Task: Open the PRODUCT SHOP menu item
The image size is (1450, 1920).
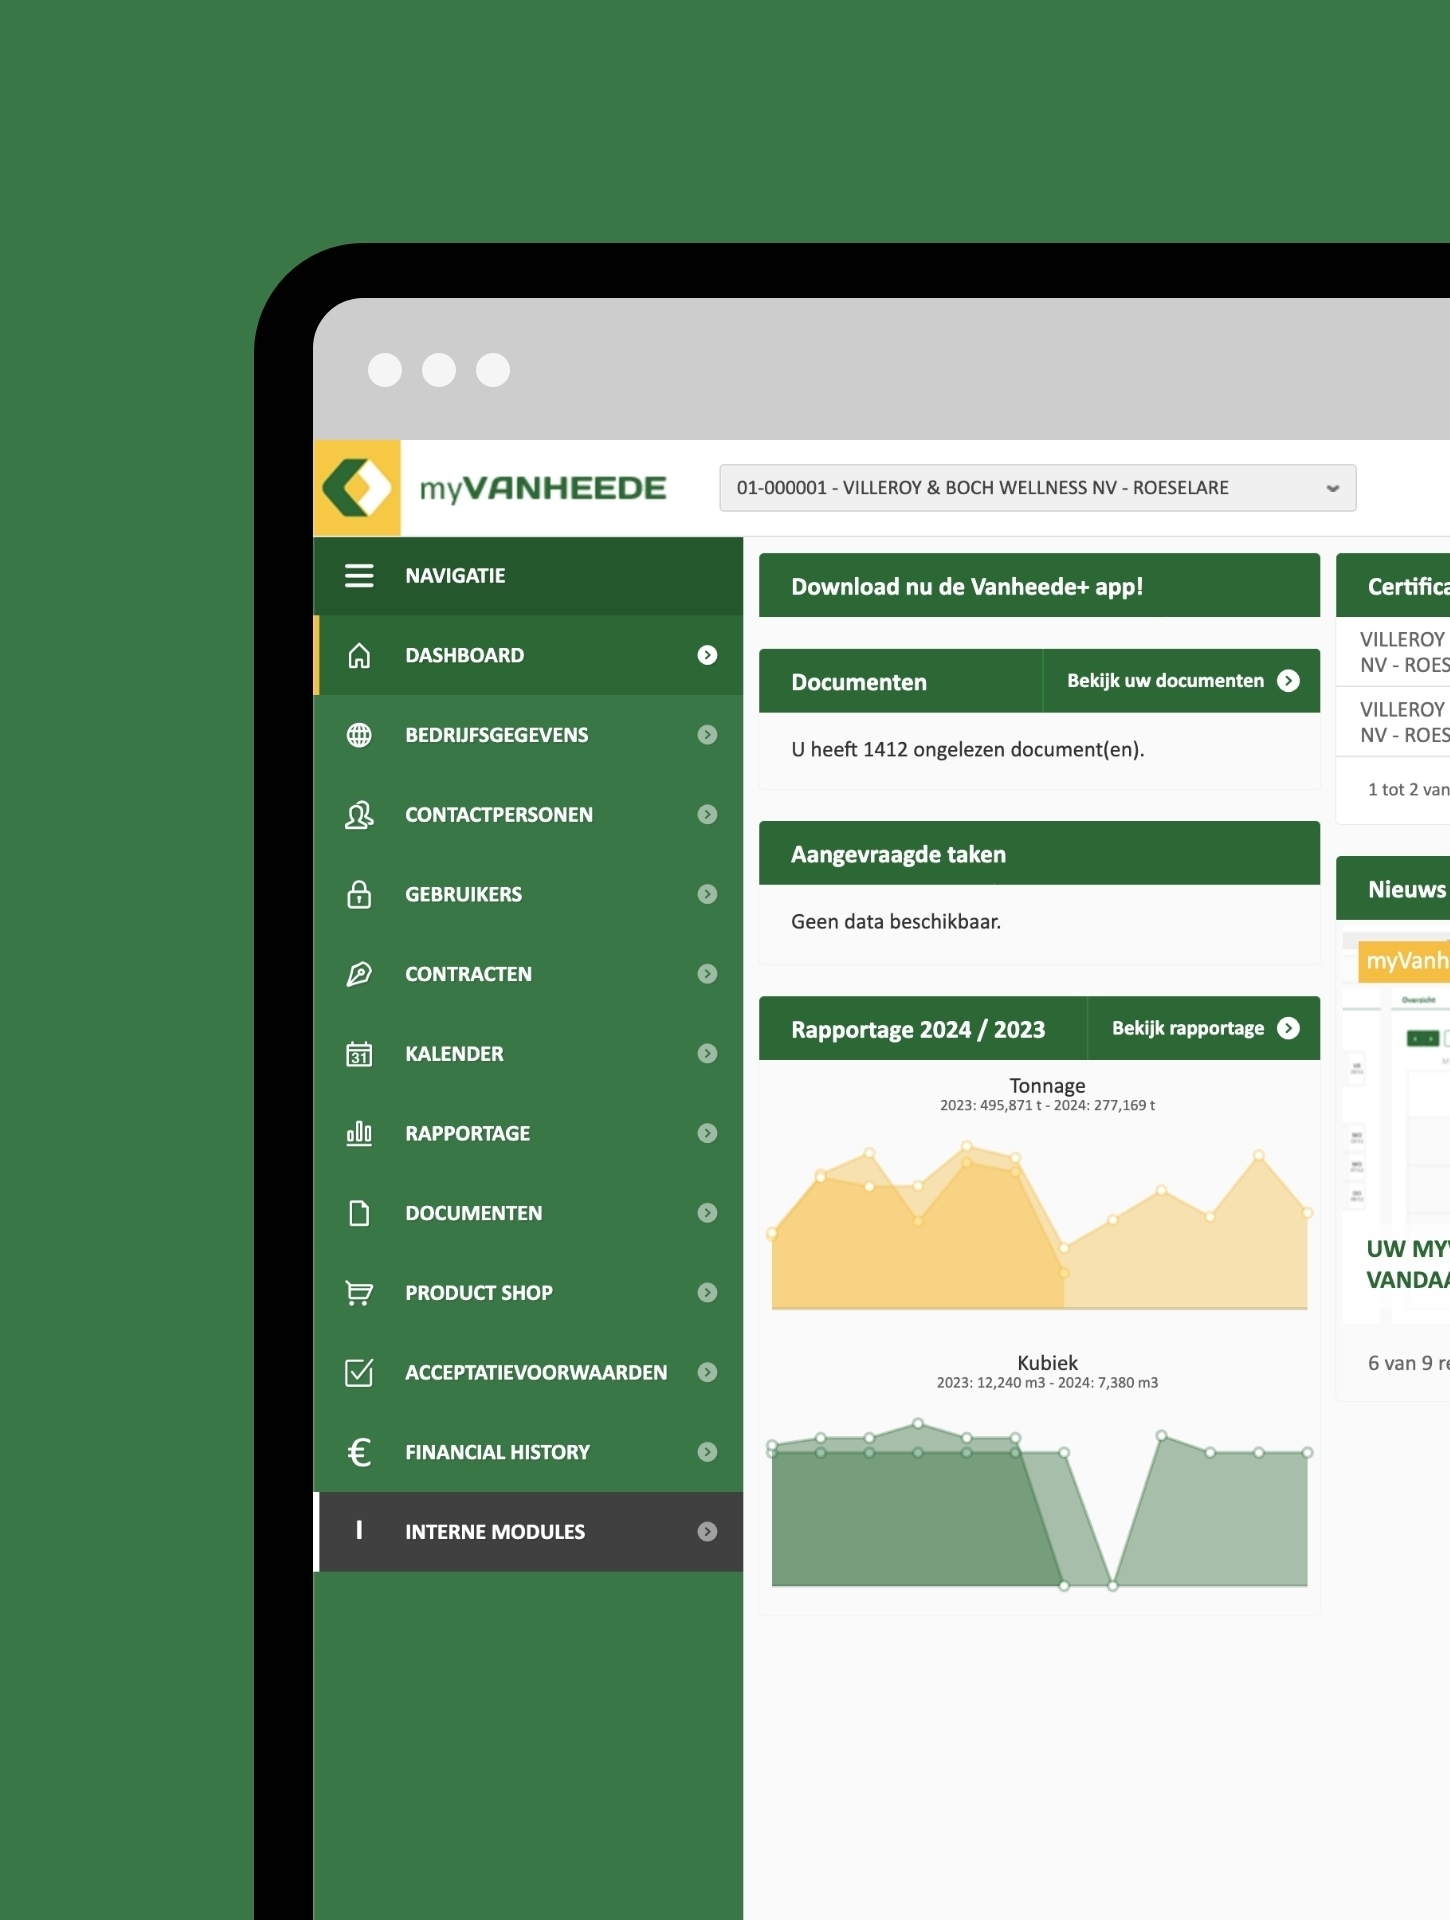Action: (529, 1293)
